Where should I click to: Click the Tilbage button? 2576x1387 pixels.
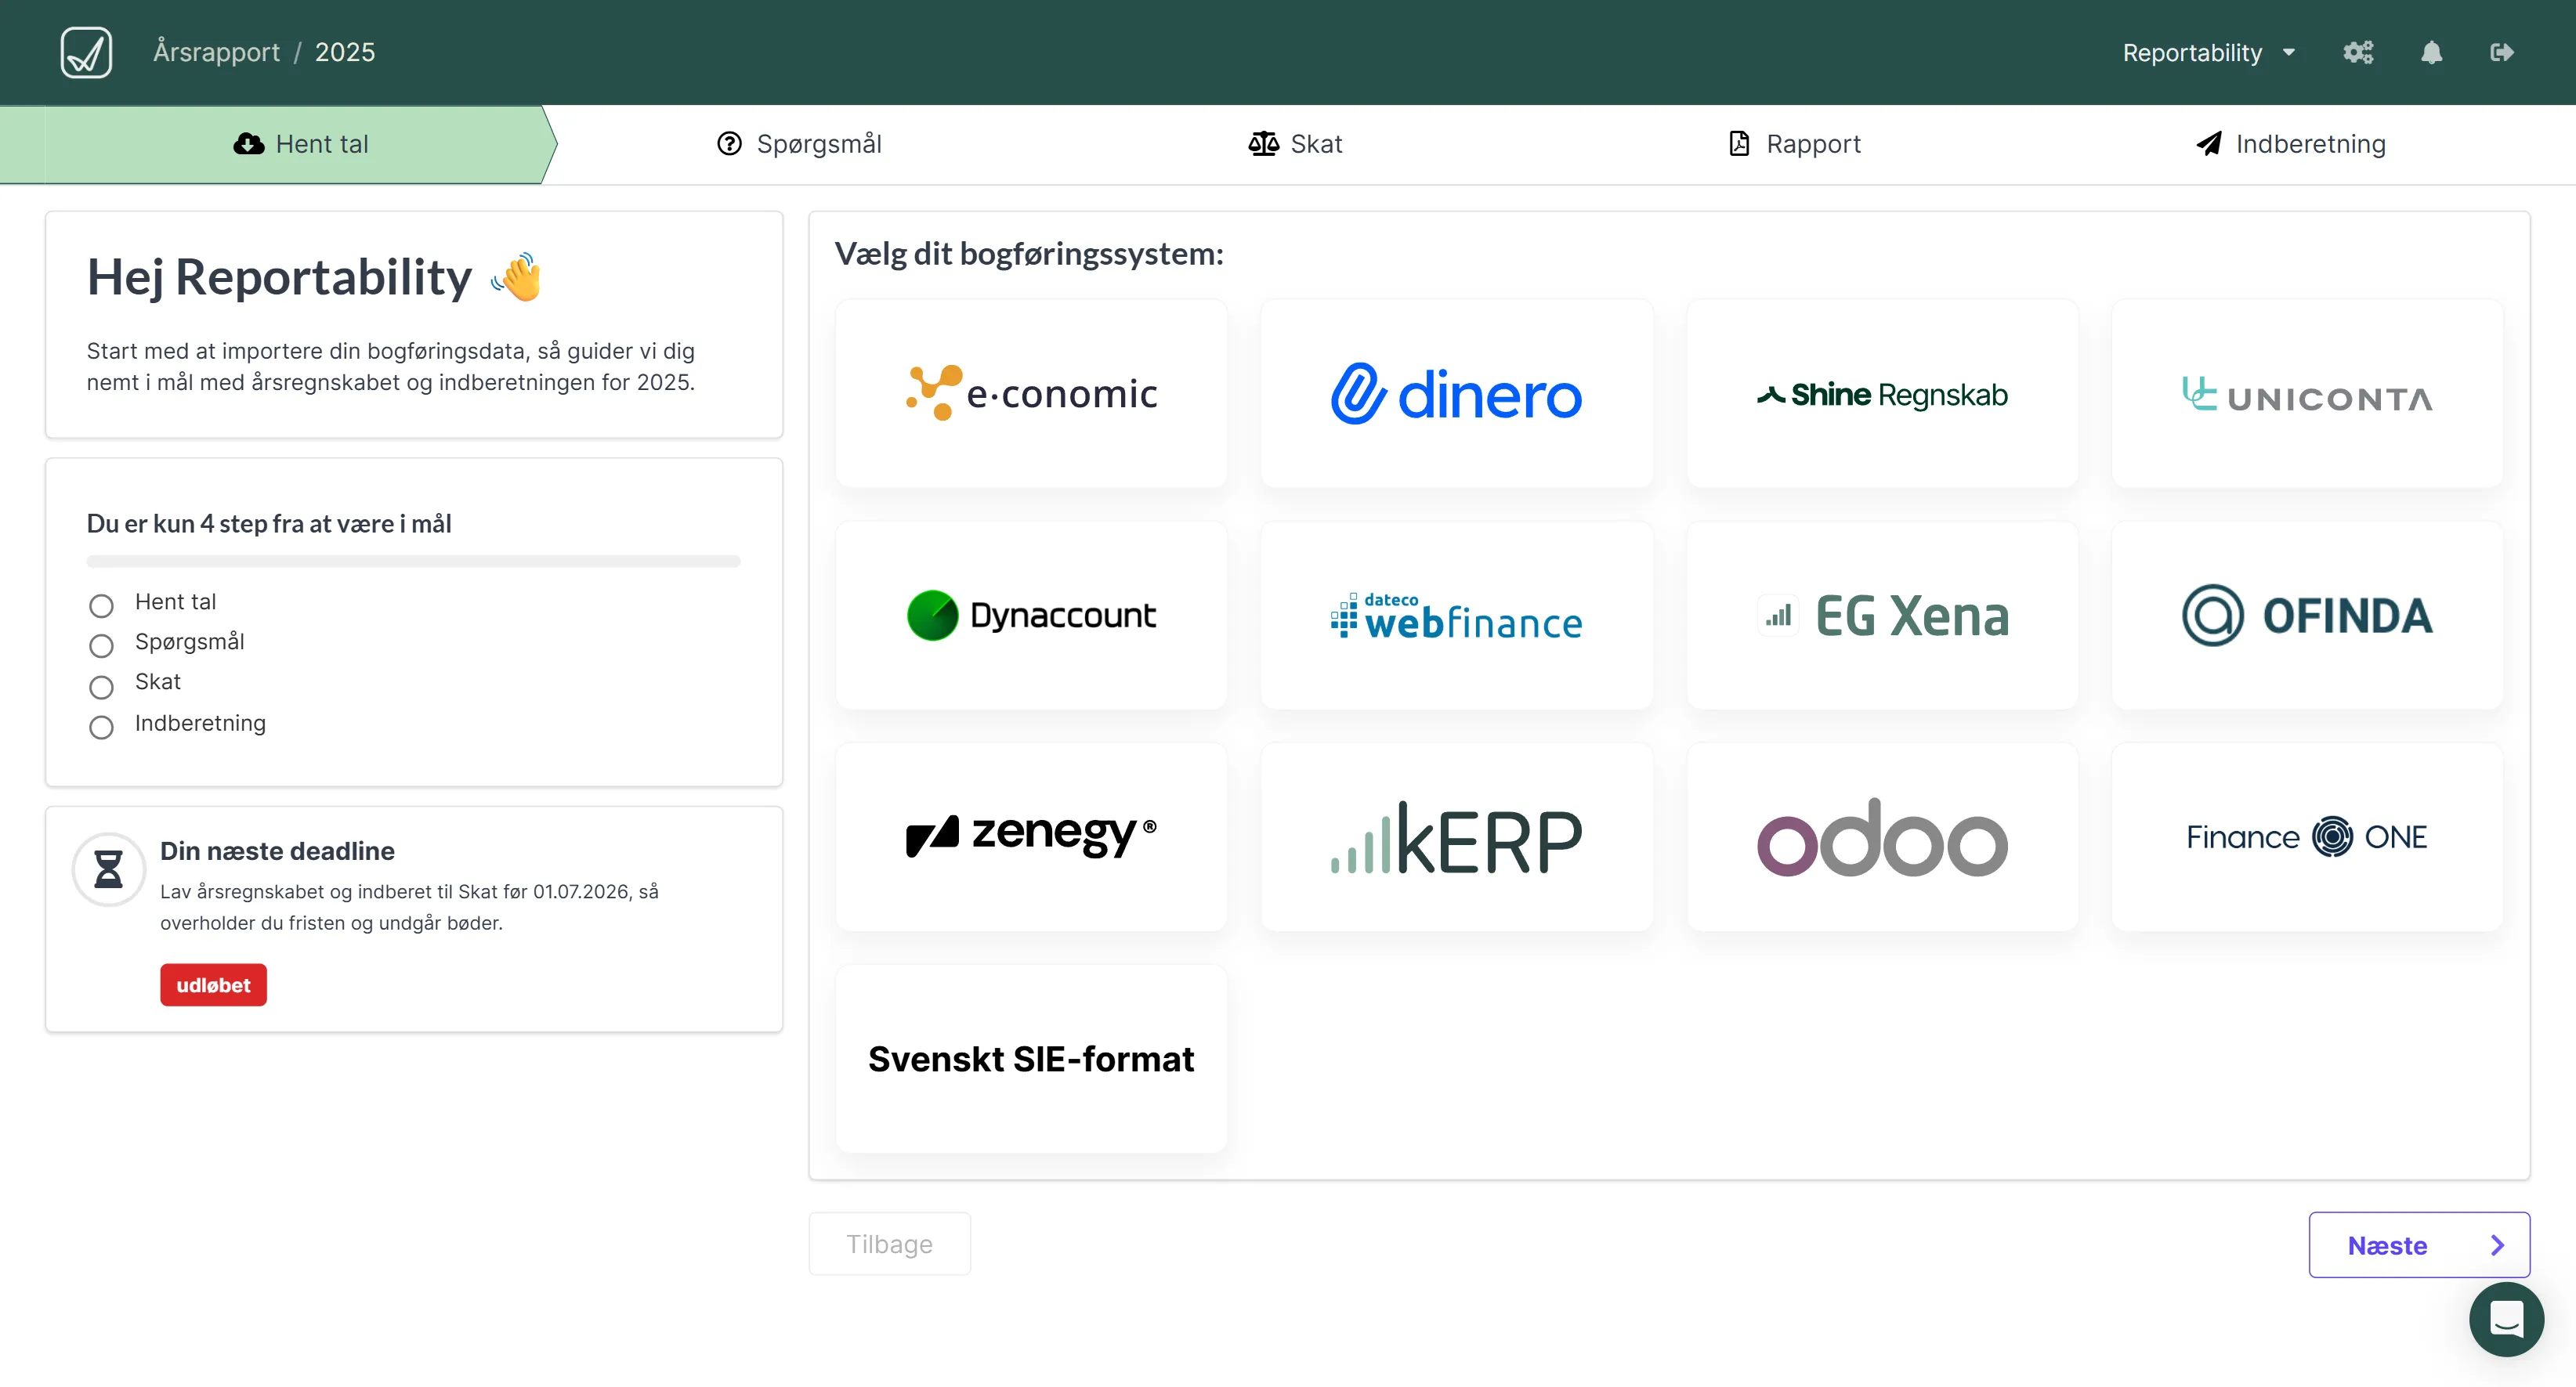pos(889,1243)
